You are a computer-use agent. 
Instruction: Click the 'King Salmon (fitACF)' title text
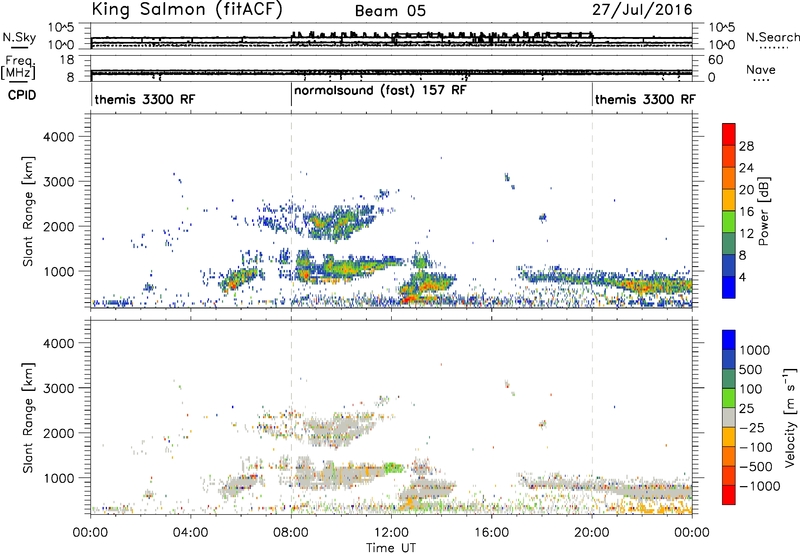point(186,10)
